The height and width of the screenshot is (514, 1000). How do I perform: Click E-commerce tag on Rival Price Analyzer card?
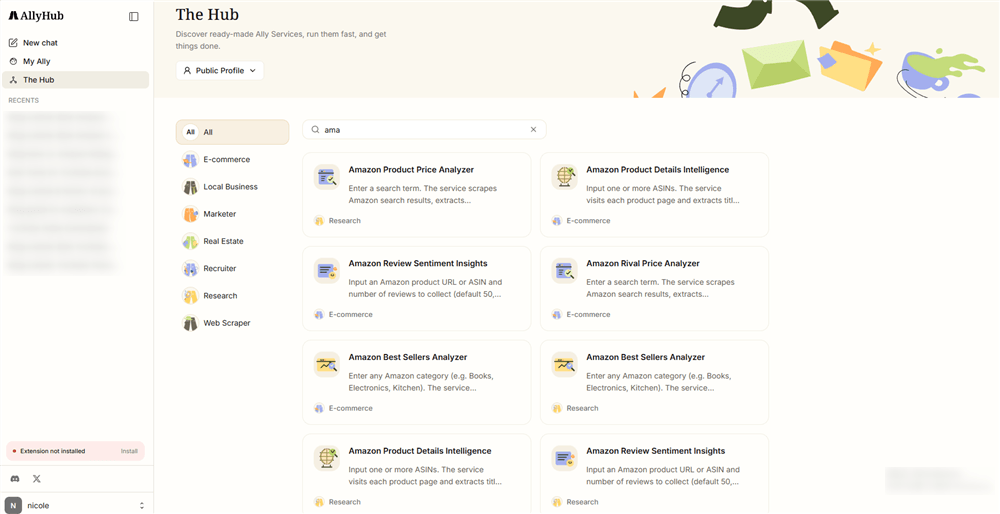click(x=588, y=314)
